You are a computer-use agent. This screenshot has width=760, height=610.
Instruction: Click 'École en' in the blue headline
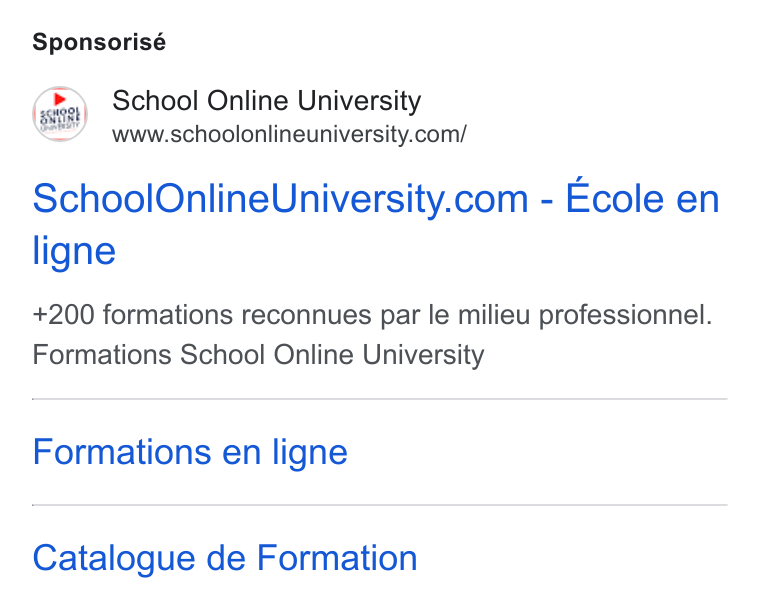coord(642,198)
